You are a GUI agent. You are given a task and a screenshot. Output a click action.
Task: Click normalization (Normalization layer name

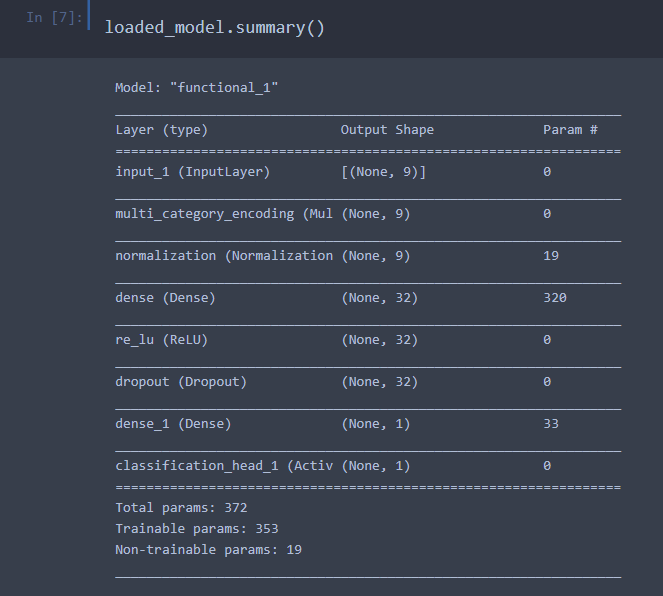[x=224, y=256]
